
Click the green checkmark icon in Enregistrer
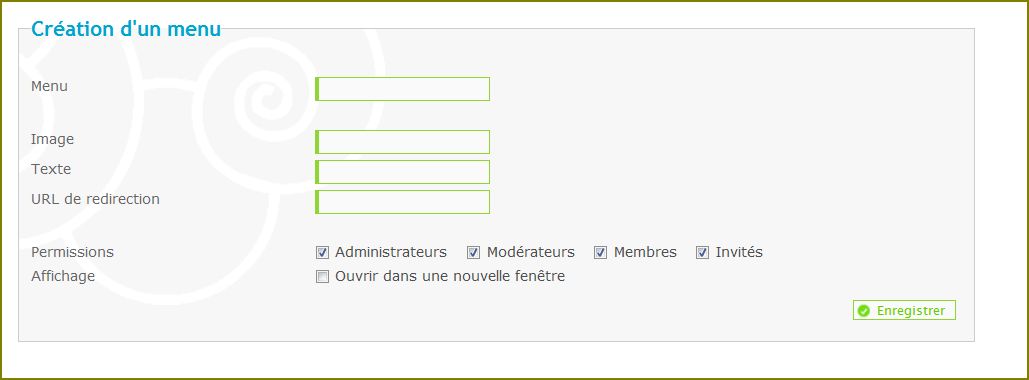click(x=864, y=311)
